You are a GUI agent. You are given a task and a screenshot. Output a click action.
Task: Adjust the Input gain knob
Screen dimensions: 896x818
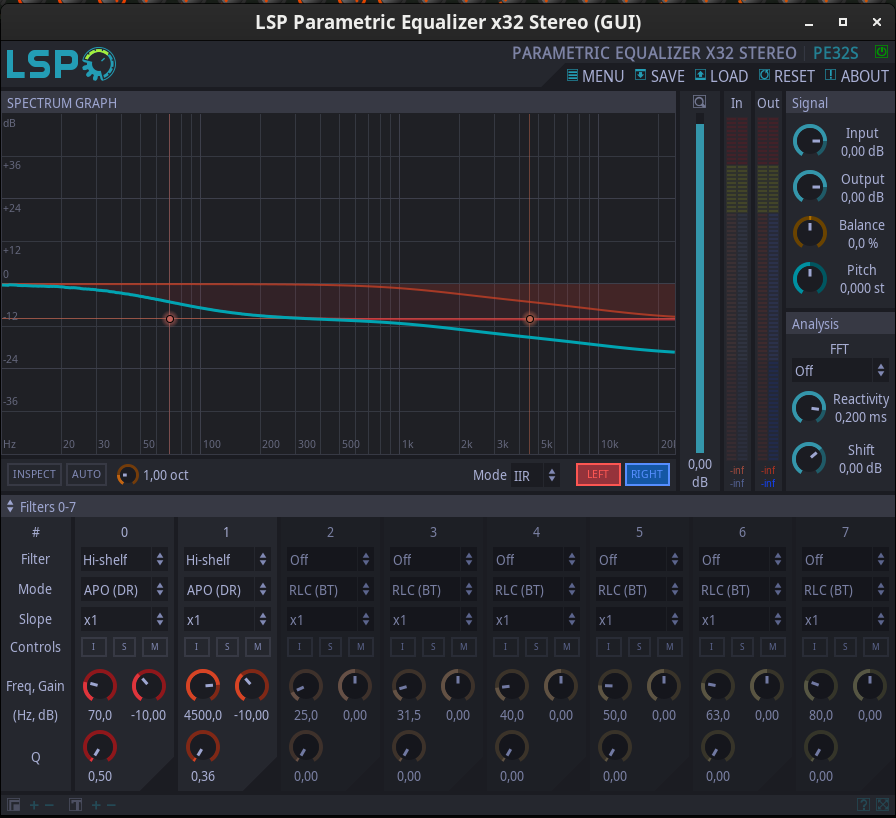(810, 141)
